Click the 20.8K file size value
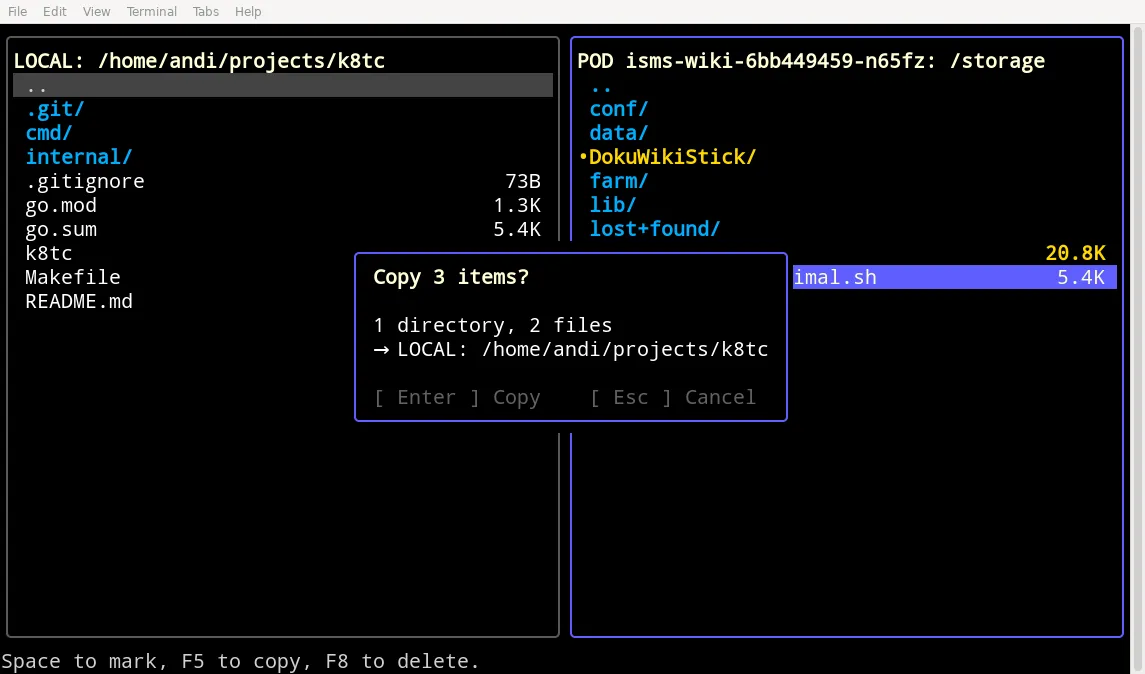1145x674 pixels. click(x=1075, y=254)
